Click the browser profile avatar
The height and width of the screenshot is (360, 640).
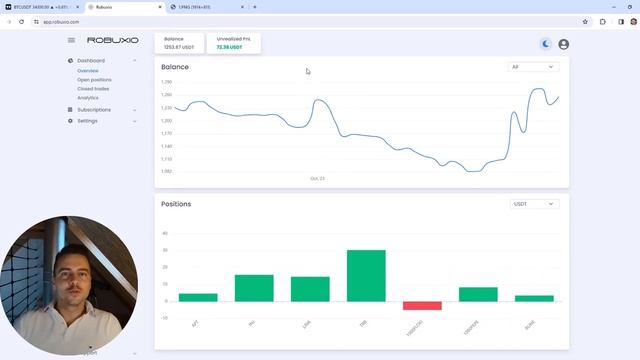(x=633, y=22)
